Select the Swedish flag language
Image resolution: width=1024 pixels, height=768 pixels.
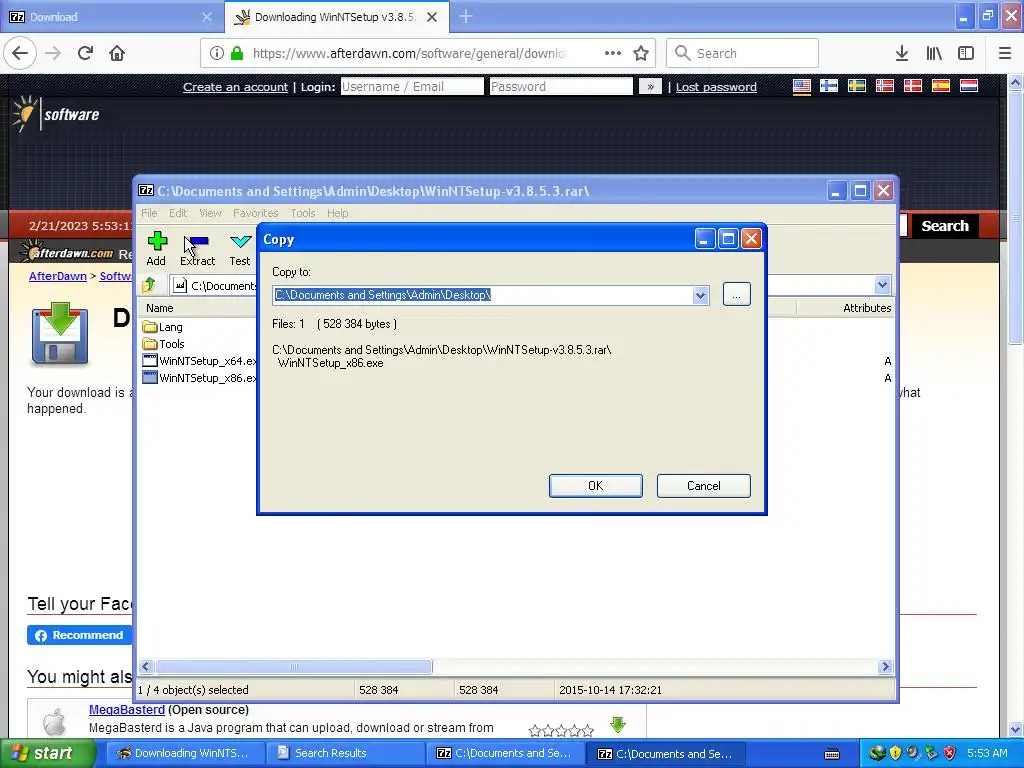click(857, 86)
